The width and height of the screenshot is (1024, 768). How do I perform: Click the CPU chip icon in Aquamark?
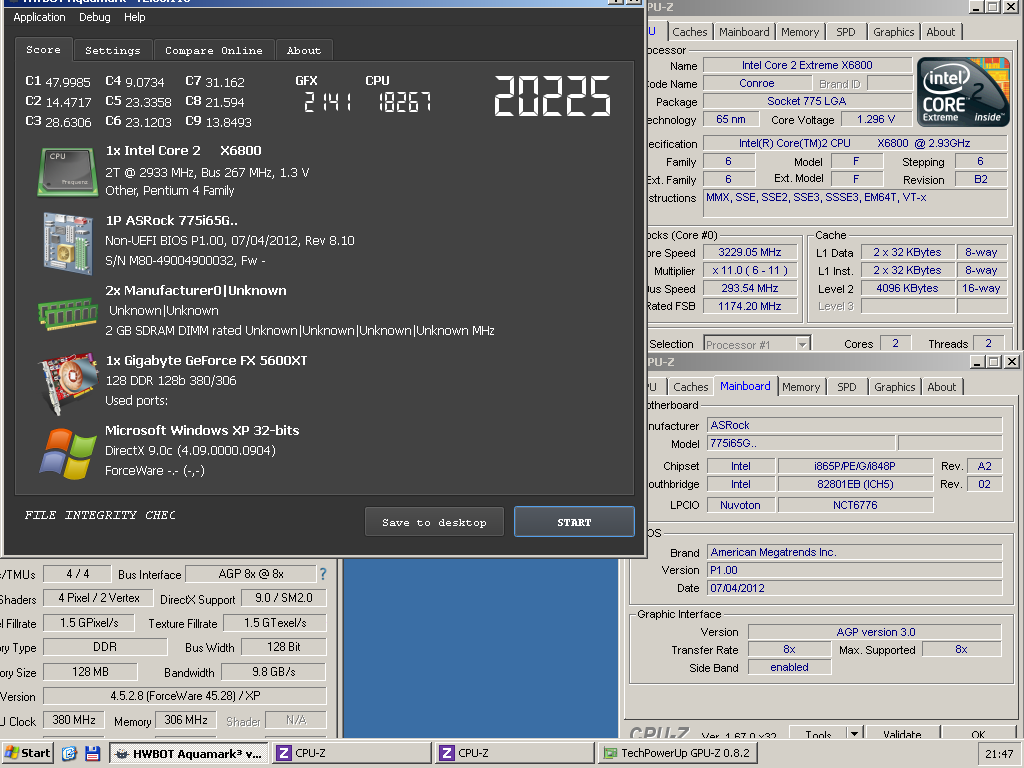point(67,172)
